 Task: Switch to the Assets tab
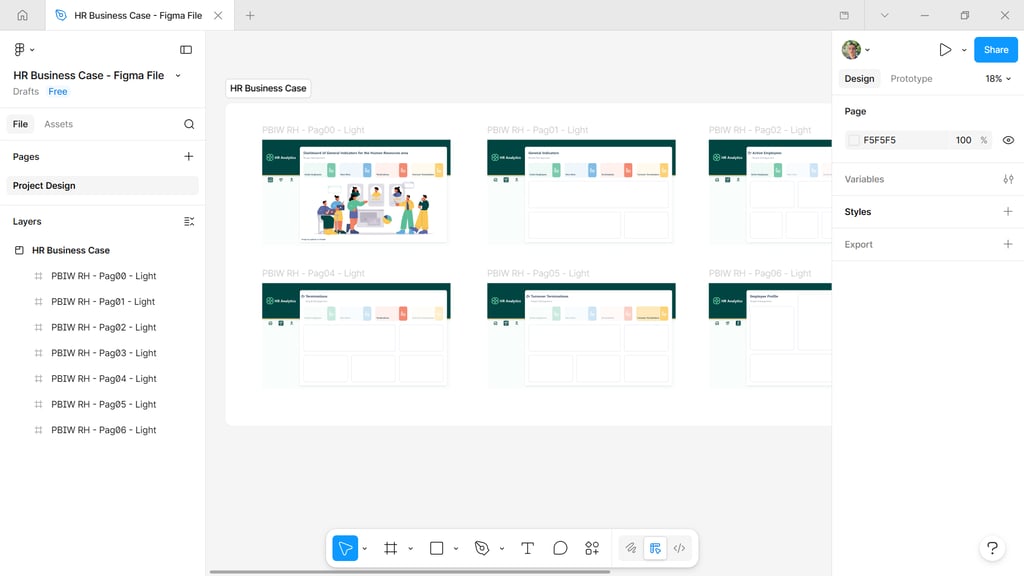click(x=58, y=124)
